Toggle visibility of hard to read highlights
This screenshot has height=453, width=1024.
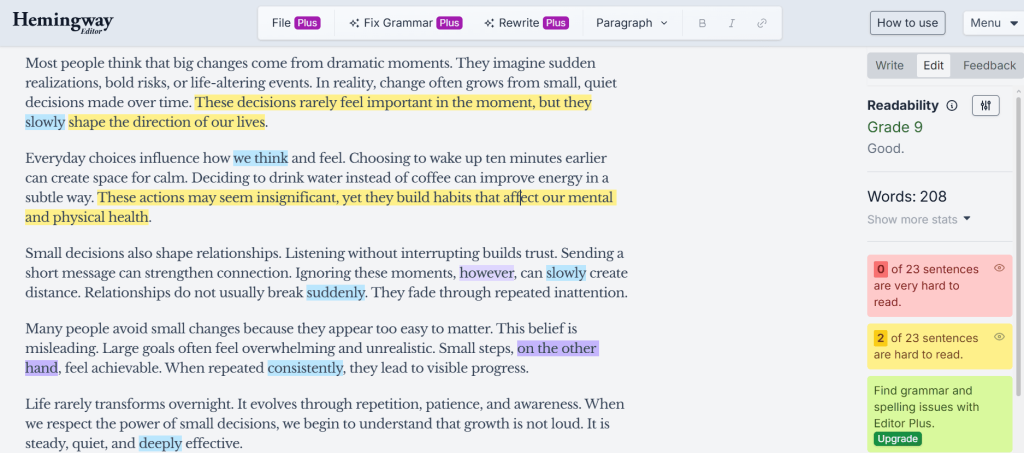(998, 337)
